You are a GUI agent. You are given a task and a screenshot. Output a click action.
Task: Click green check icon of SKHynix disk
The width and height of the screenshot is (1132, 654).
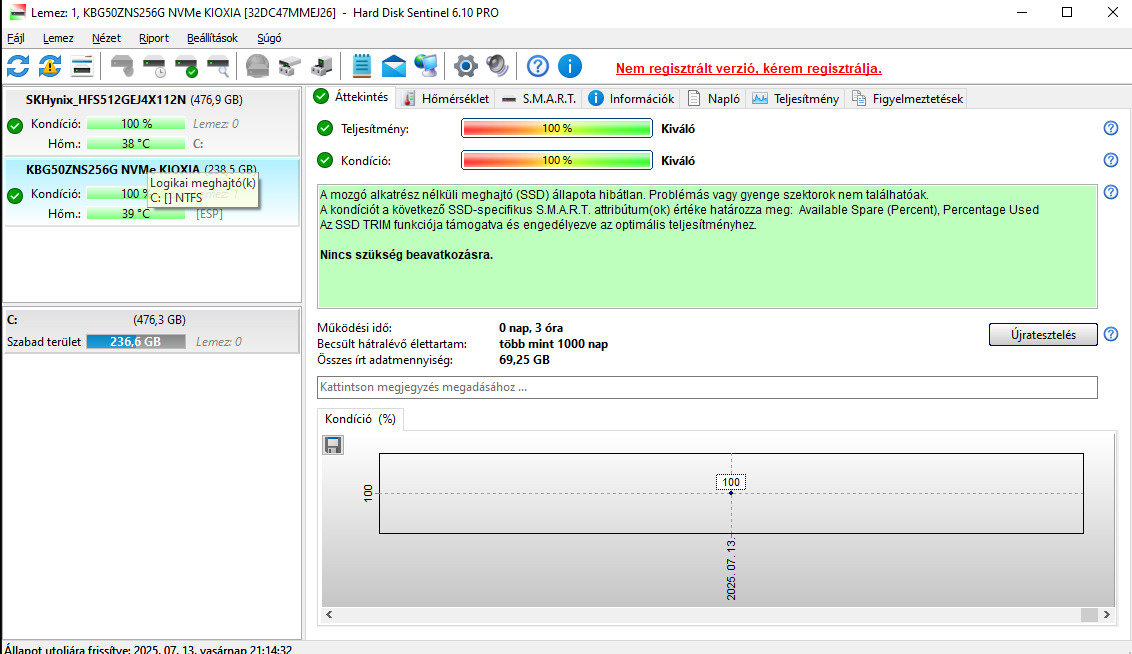[15, 126]
